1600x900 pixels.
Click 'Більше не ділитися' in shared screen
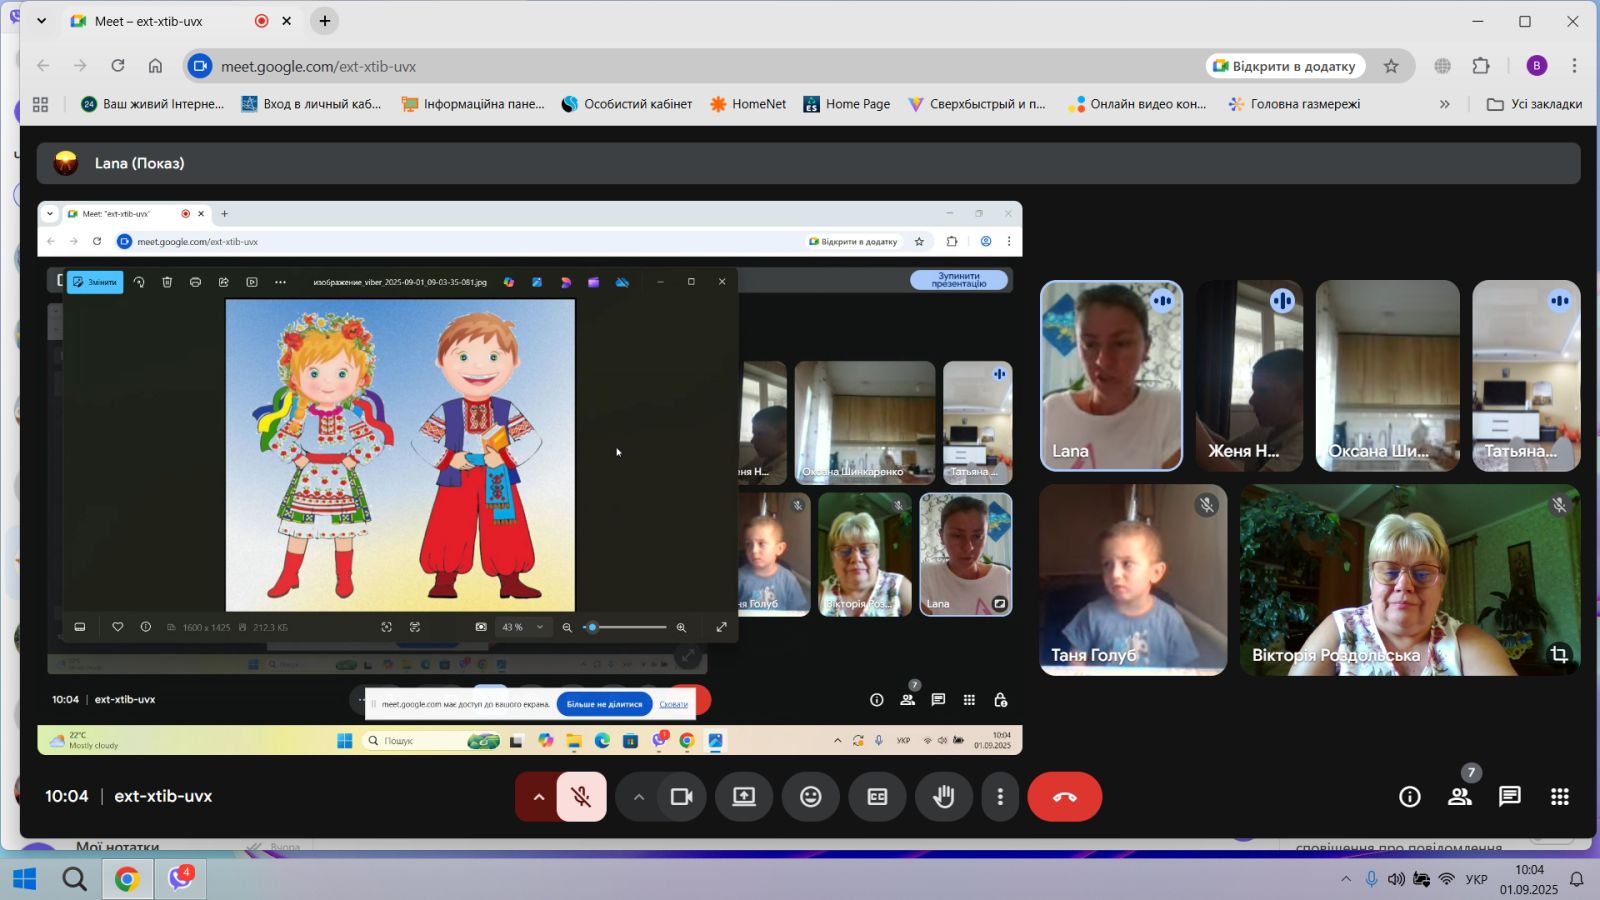604,704
